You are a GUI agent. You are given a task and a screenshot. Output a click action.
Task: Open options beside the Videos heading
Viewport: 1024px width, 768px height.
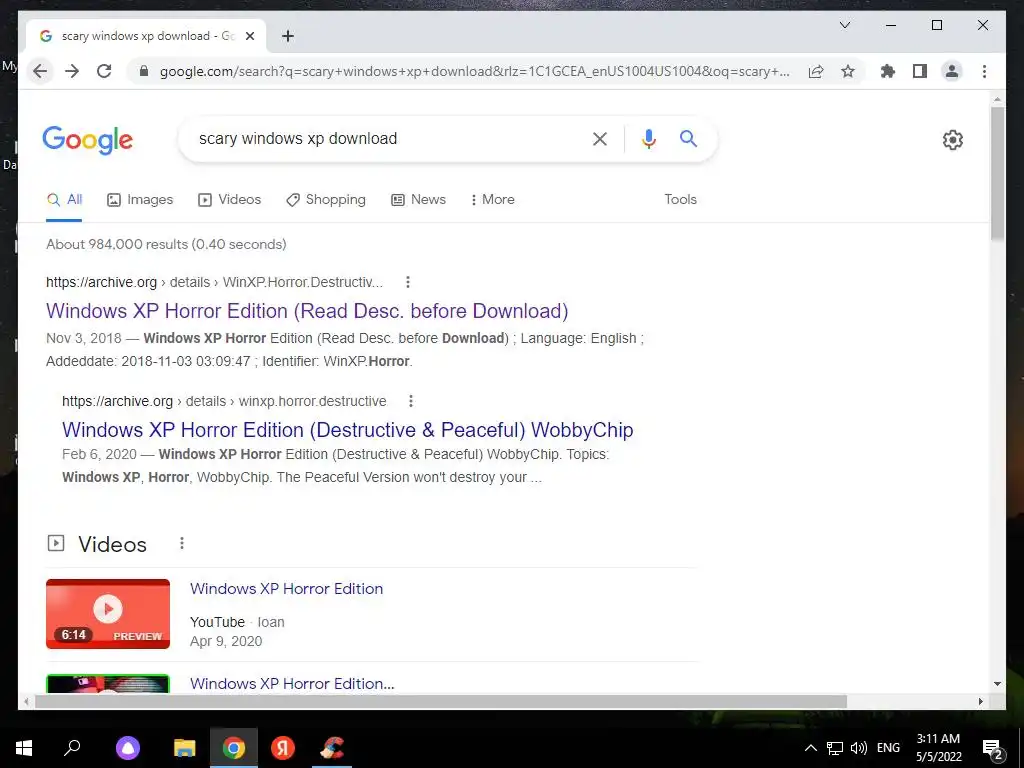(x=182, y=543)
